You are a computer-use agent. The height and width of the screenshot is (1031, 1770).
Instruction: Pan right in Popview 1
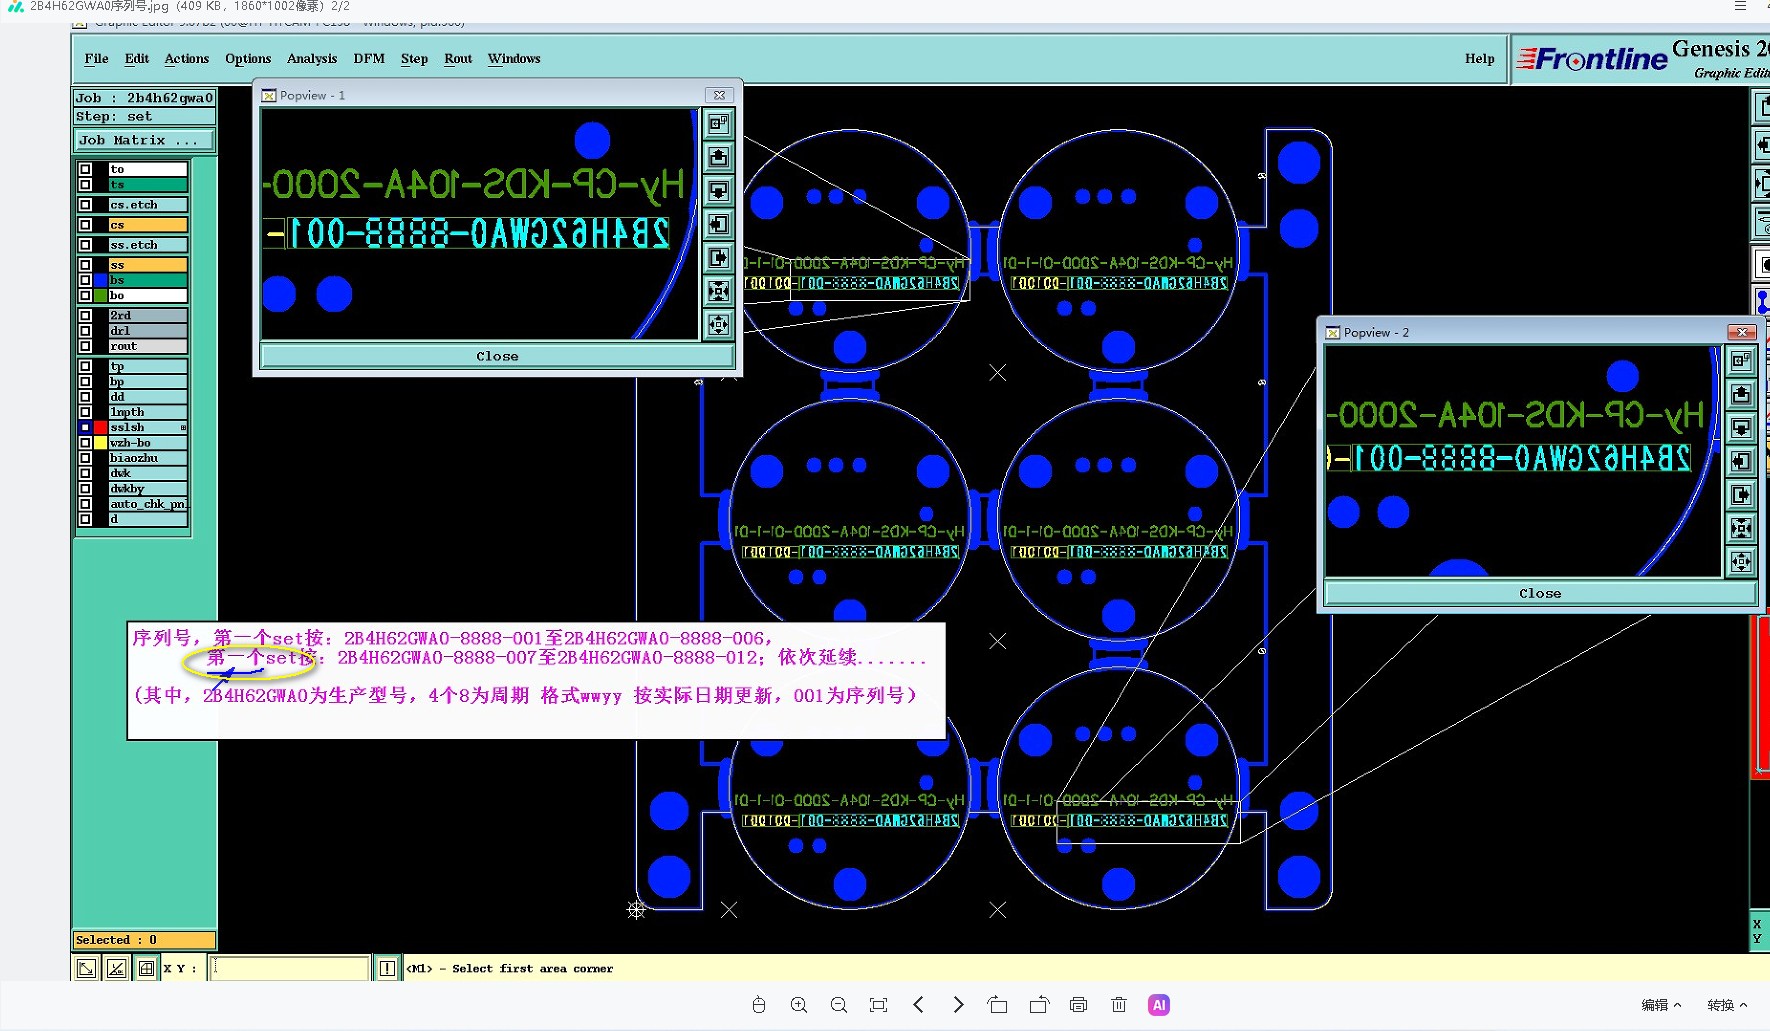718,258
